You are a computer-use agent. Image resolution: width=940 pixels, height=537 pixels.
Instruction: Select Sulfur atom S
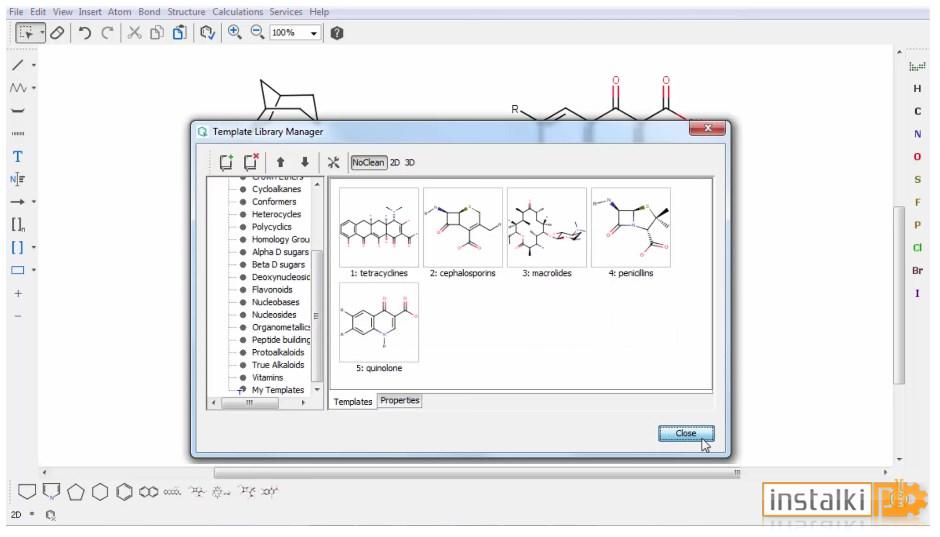tap(917, 180)
